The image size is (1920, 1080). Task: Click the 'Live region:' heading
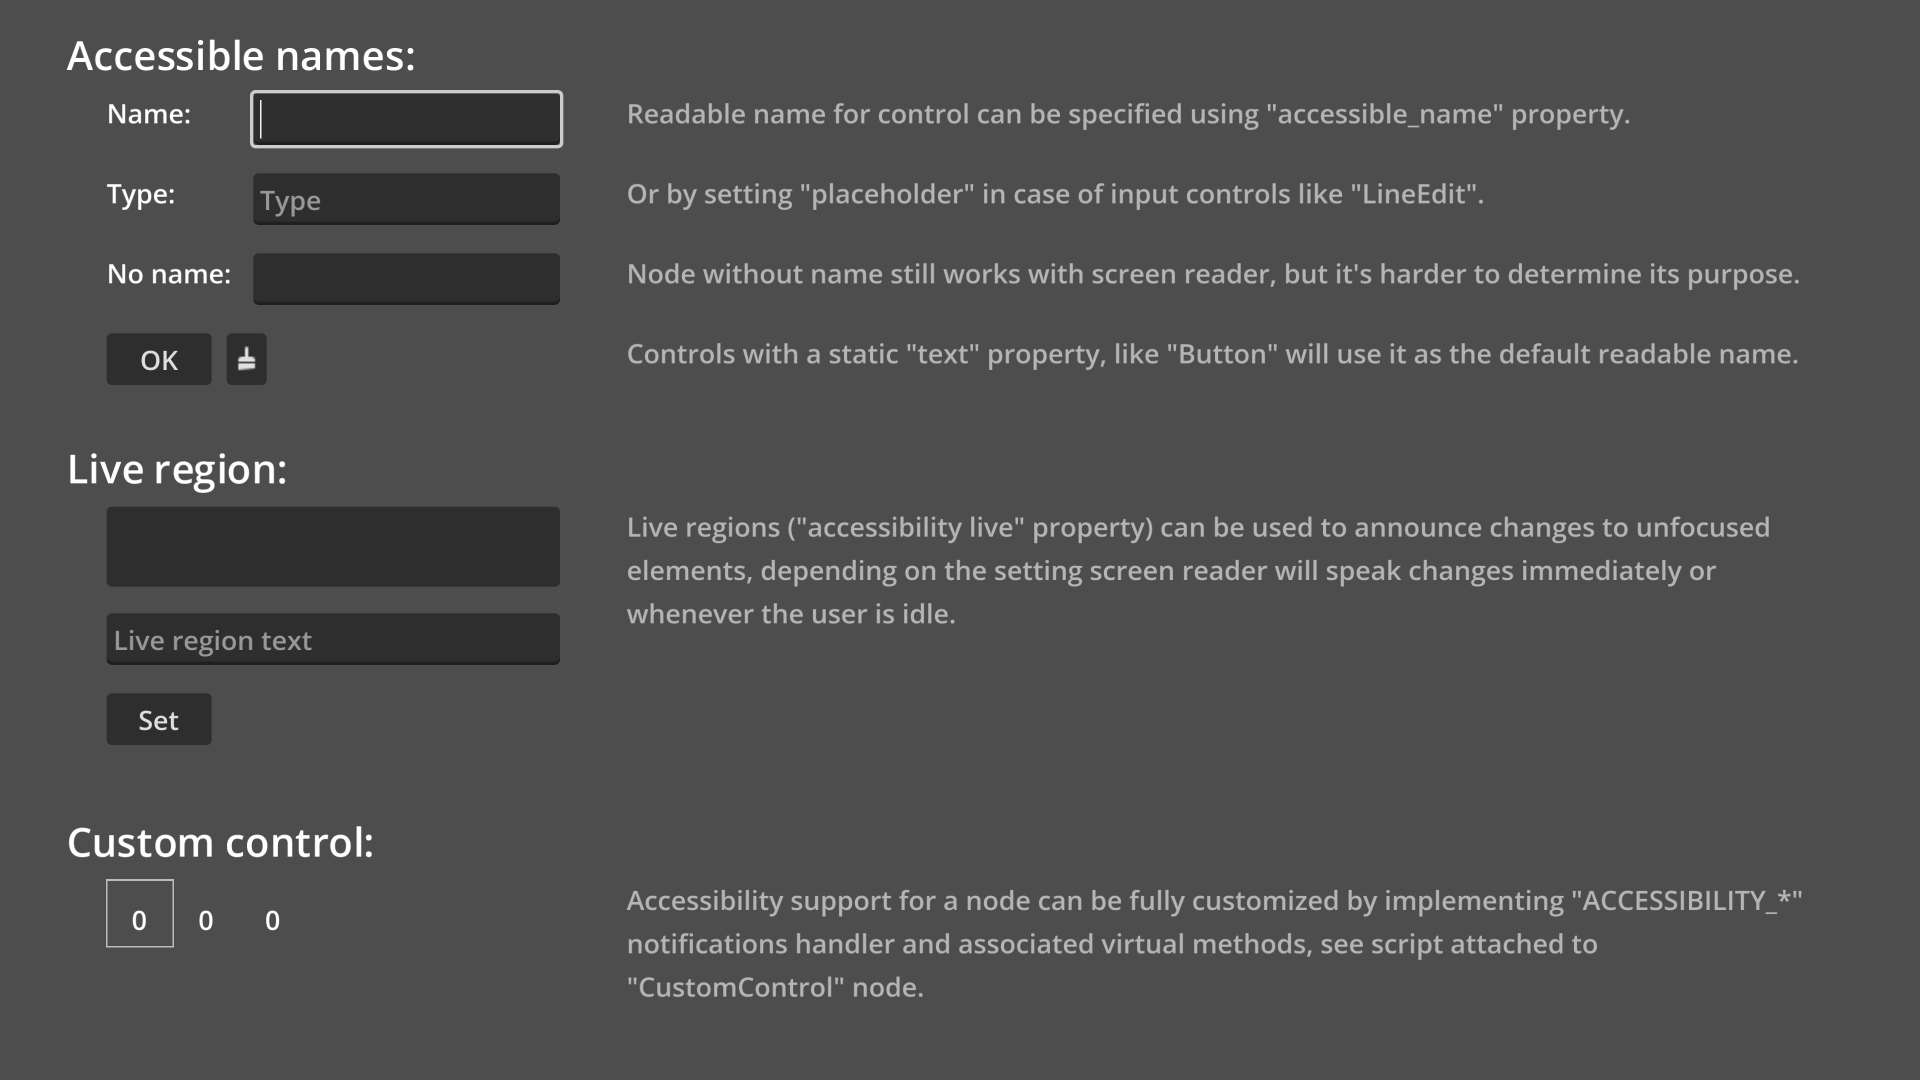(x=177, y=469)
